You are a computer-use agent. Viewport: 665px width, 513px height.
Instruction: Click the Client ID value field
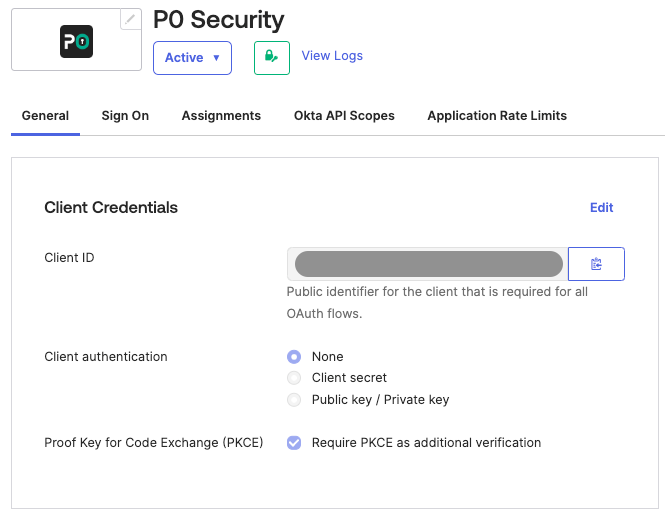[428, 264]
